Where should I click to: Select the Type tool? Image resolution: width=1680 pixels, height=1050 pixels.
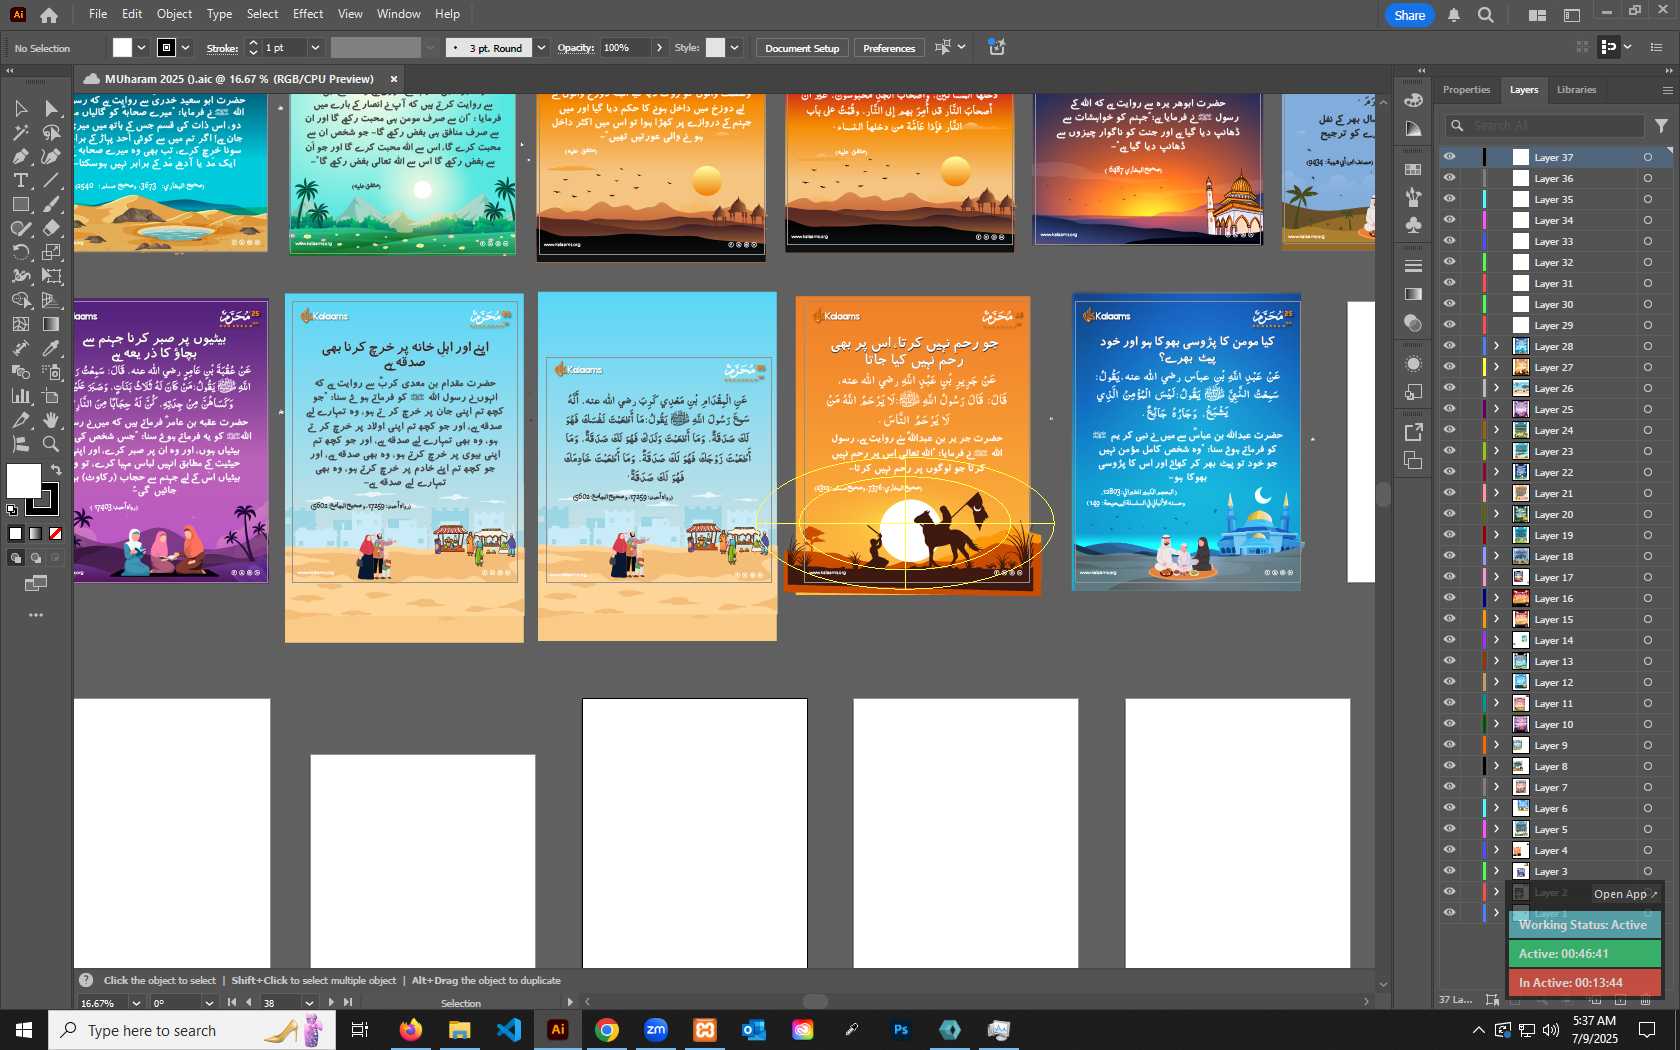(21, 180)
